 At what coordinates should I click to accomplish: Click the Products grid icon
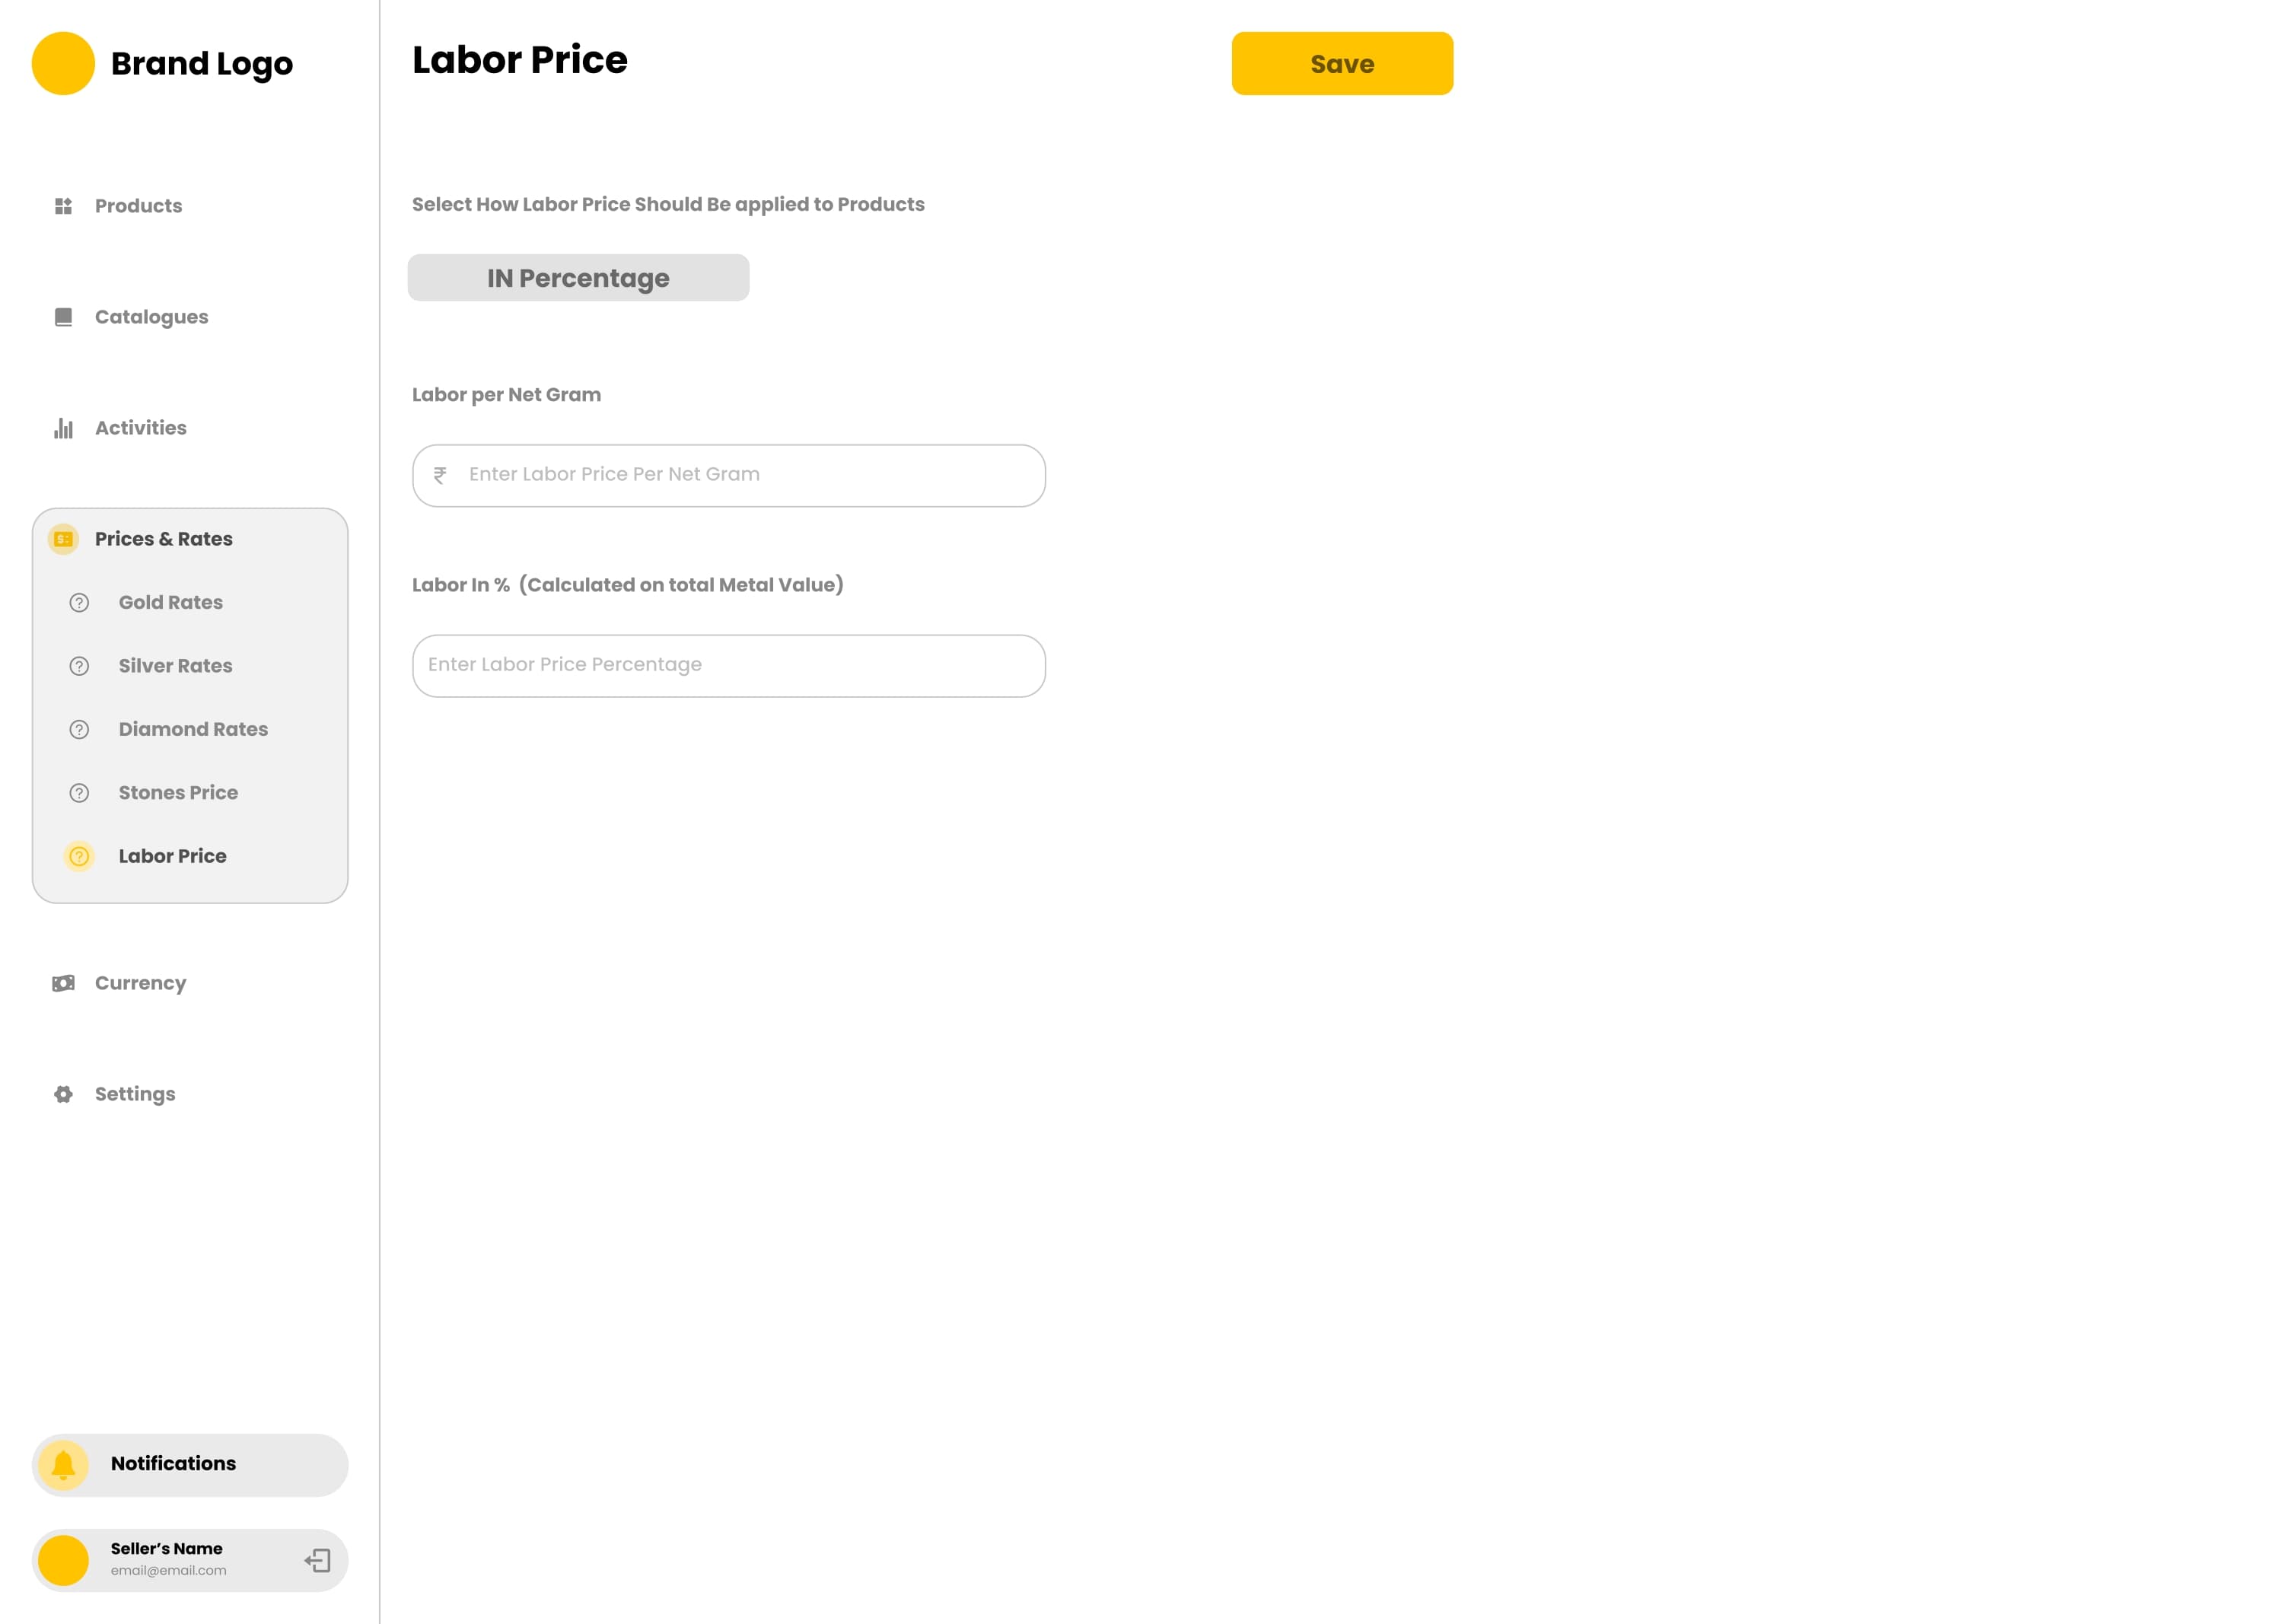[63, 206]
